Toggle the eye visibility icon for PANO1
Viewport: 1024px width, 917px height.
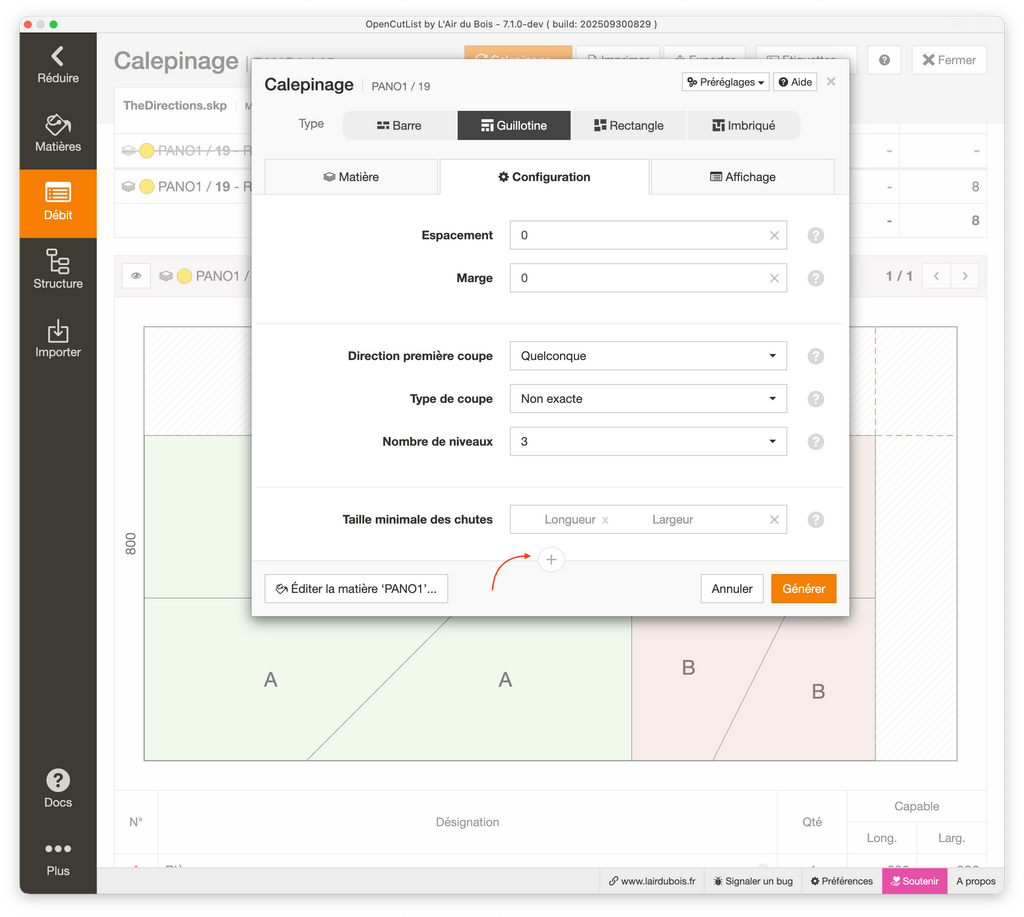[136, 276]
